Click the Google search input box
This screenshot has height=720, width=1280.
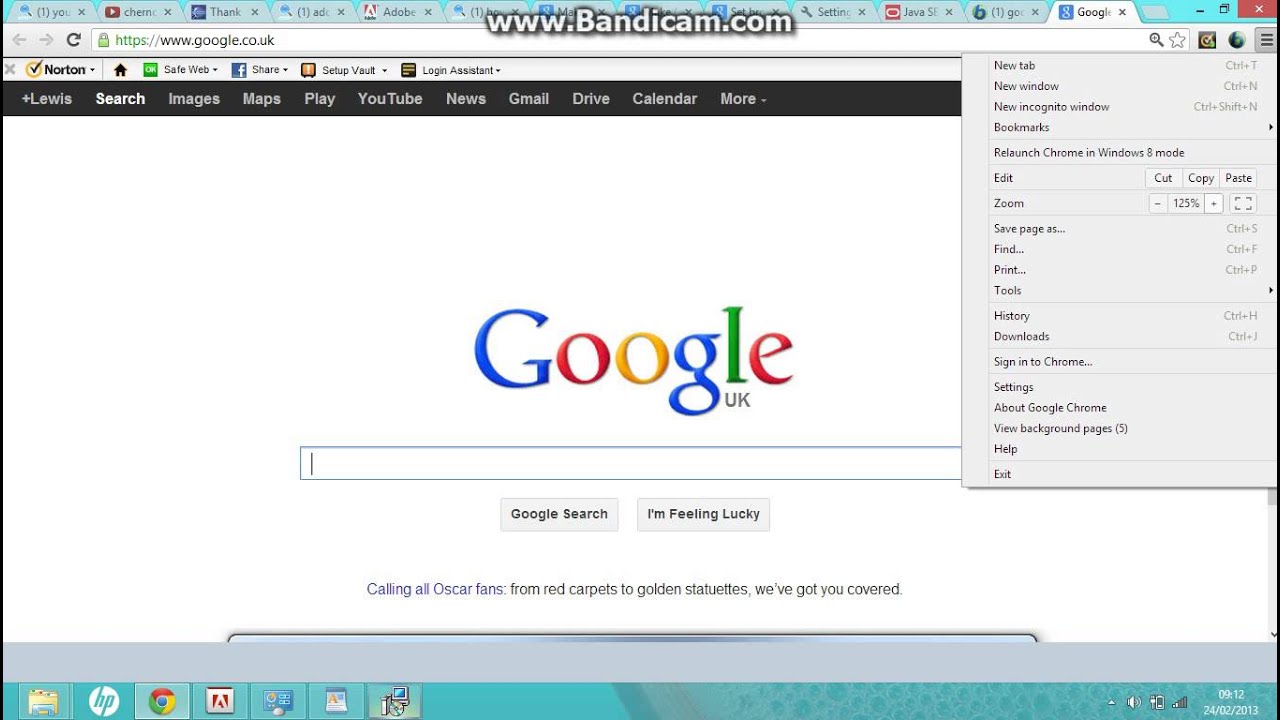631,463
